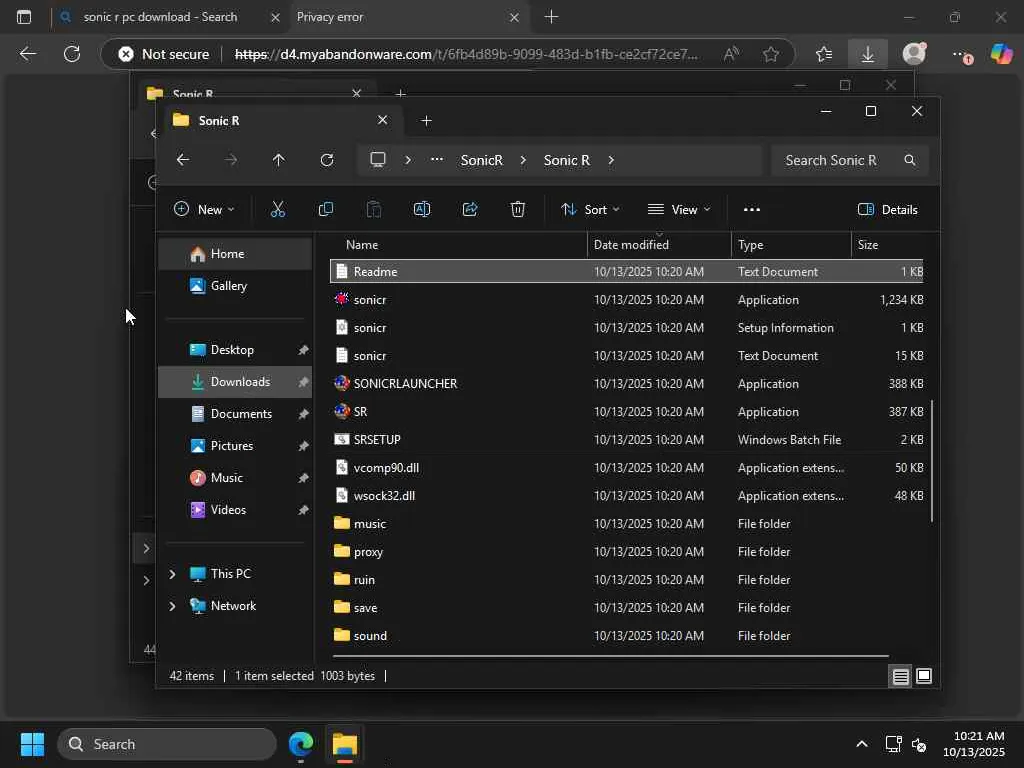Open the Sort dropdown menu
Viewport: 1024px width, 768px height.
(590, 209)
